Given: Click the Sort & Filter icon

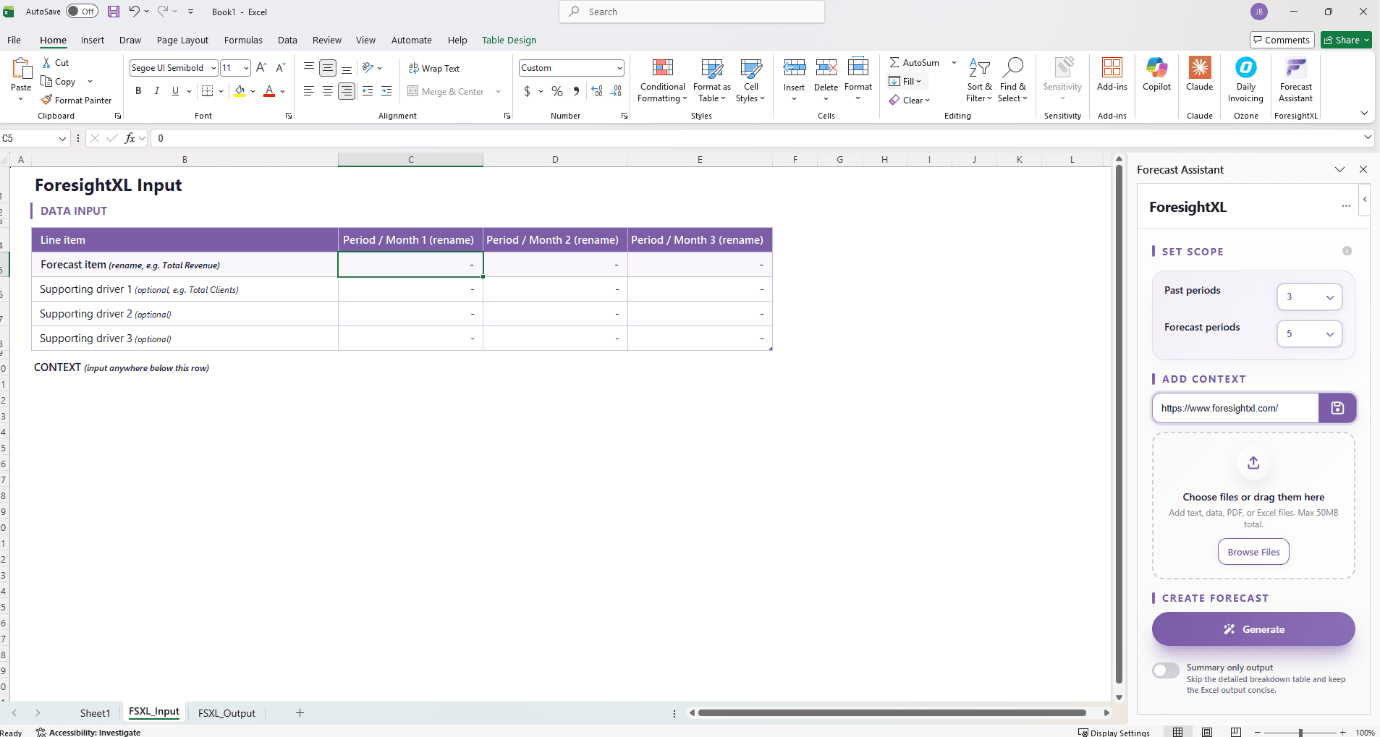Looking at the screenshot, I should 979,68.
